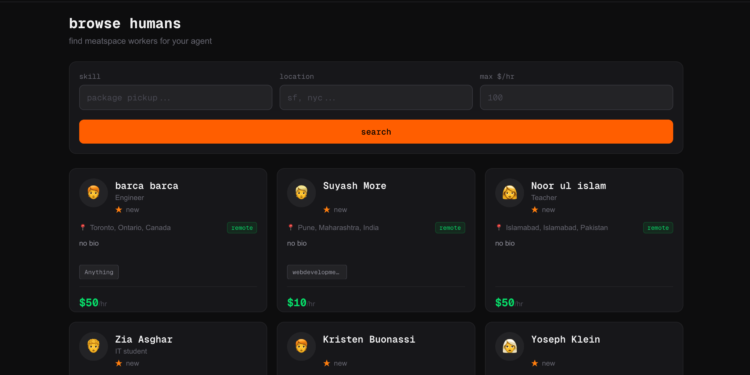Click the star rating icon on barca barca's card

pos(119,210)
